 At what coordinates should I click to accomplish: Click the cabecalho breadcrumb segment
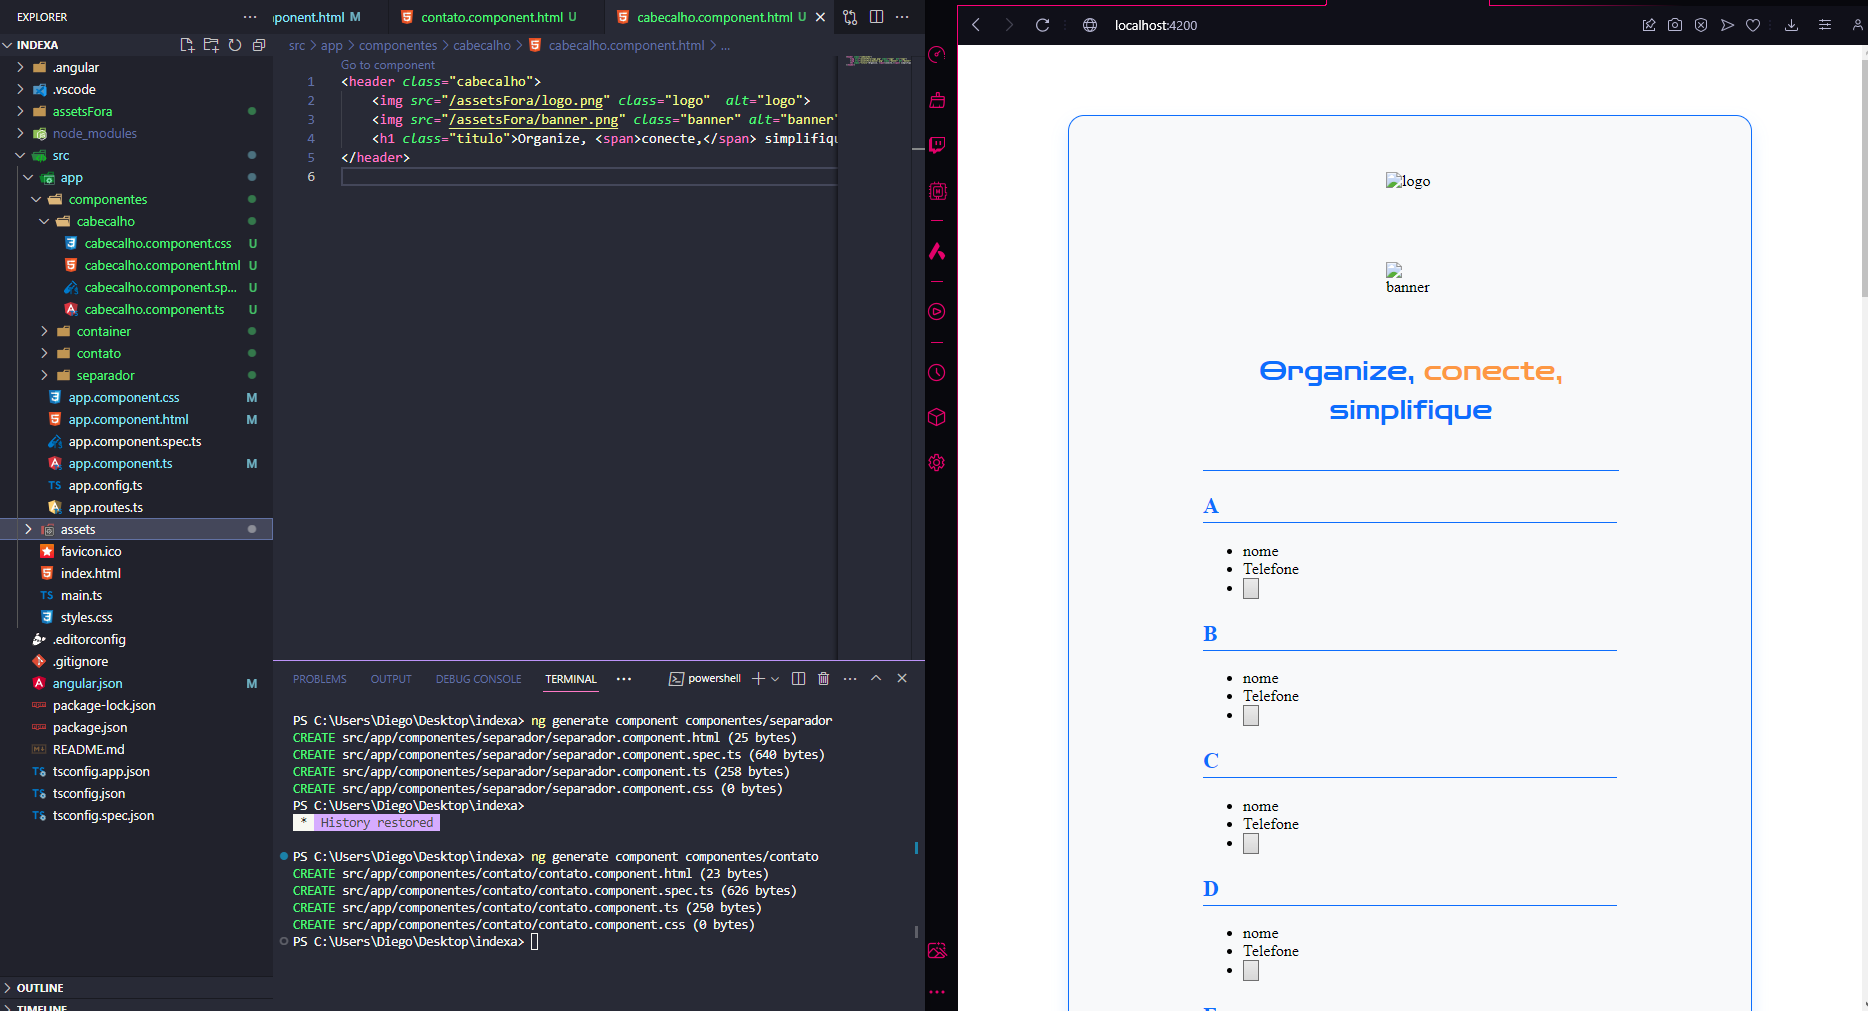click(x=482, y=45)
